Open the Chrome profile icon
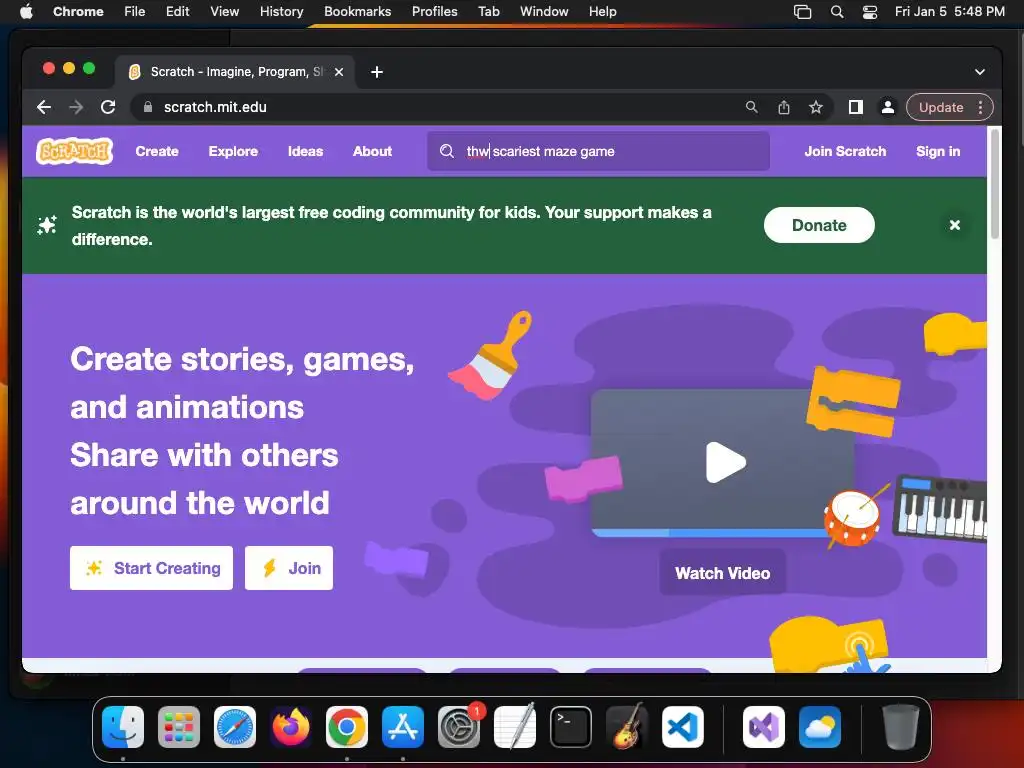 click(x=888, y=107)
